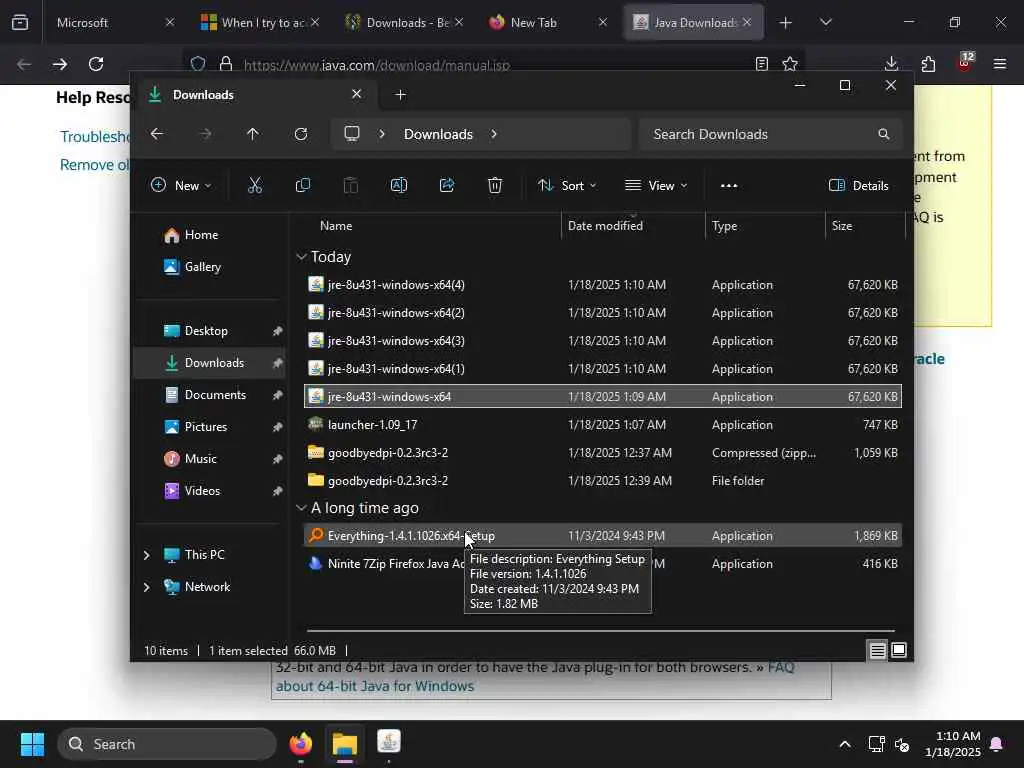Switch to large thumbnails view layout icon
Viewport: 1024px width, 768px height.
(x=899, y=650)
